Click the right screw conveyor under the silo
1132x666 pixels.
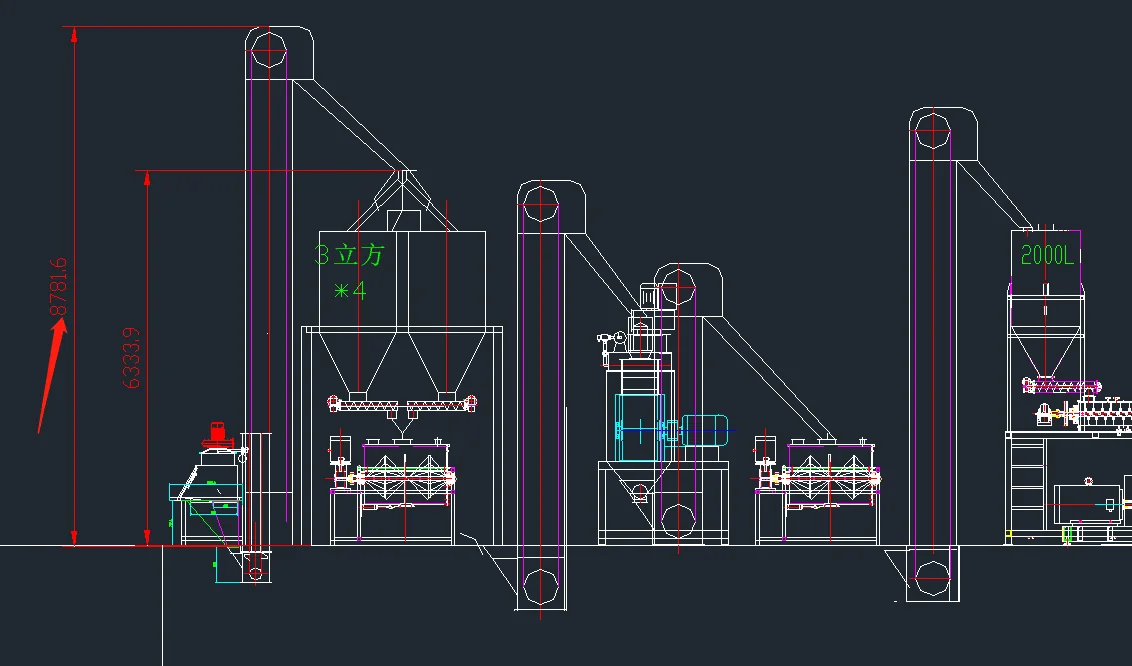click(441, 405)
